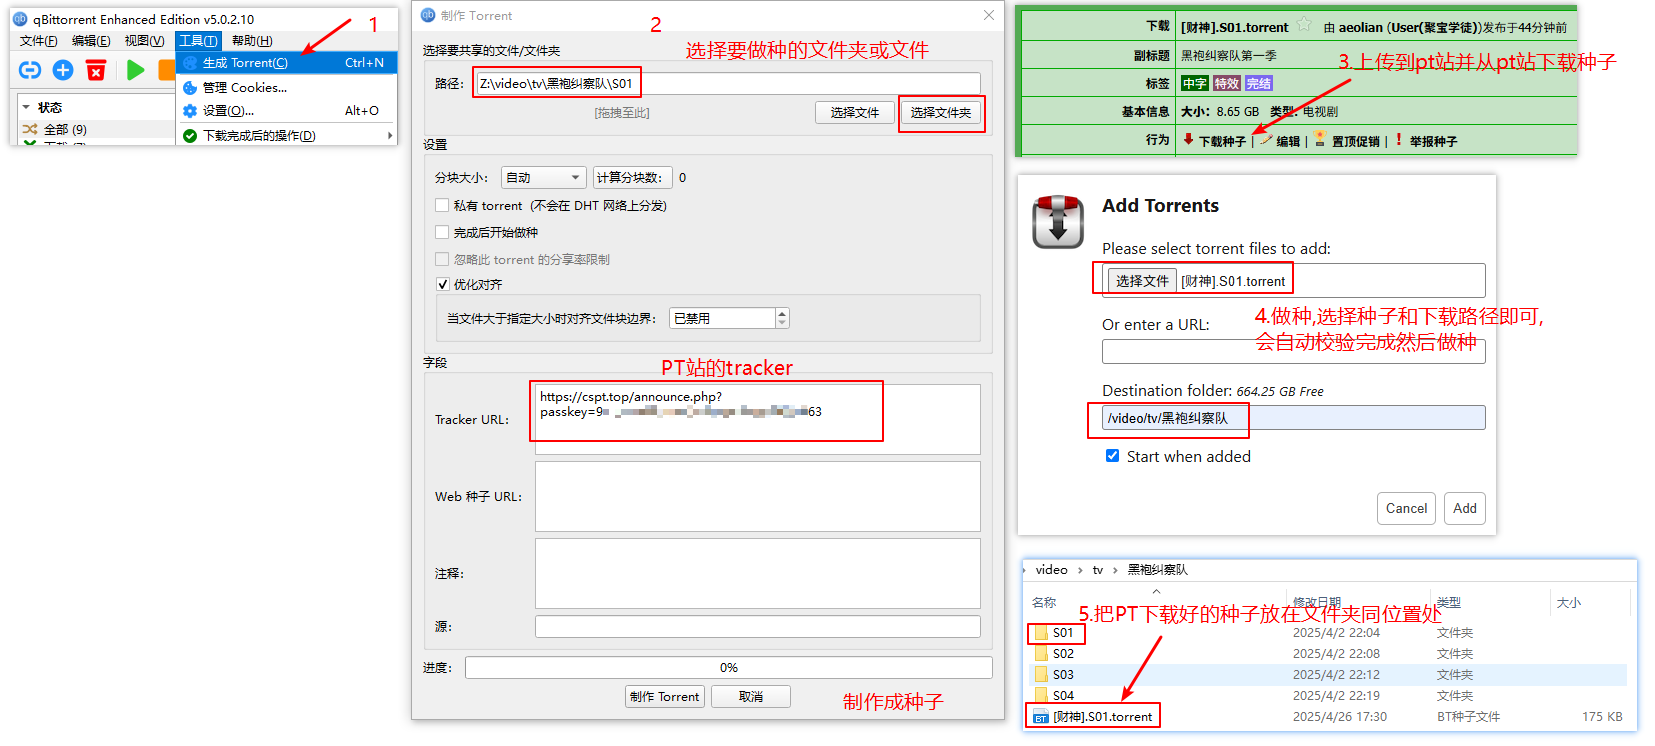Screen dimensions: 1655x746
Task: Open the 视图(V) menu
Action: [144, 40]
